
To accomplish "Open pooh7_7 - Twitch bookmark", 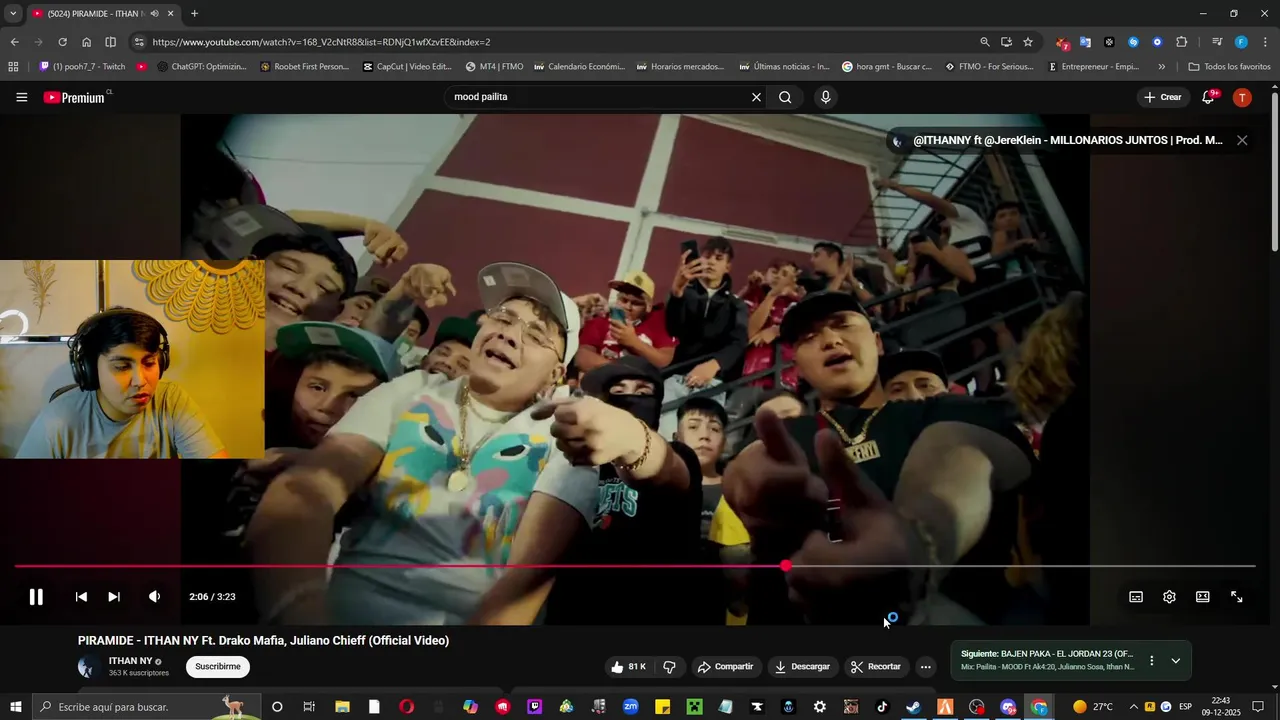I will 82,67.
